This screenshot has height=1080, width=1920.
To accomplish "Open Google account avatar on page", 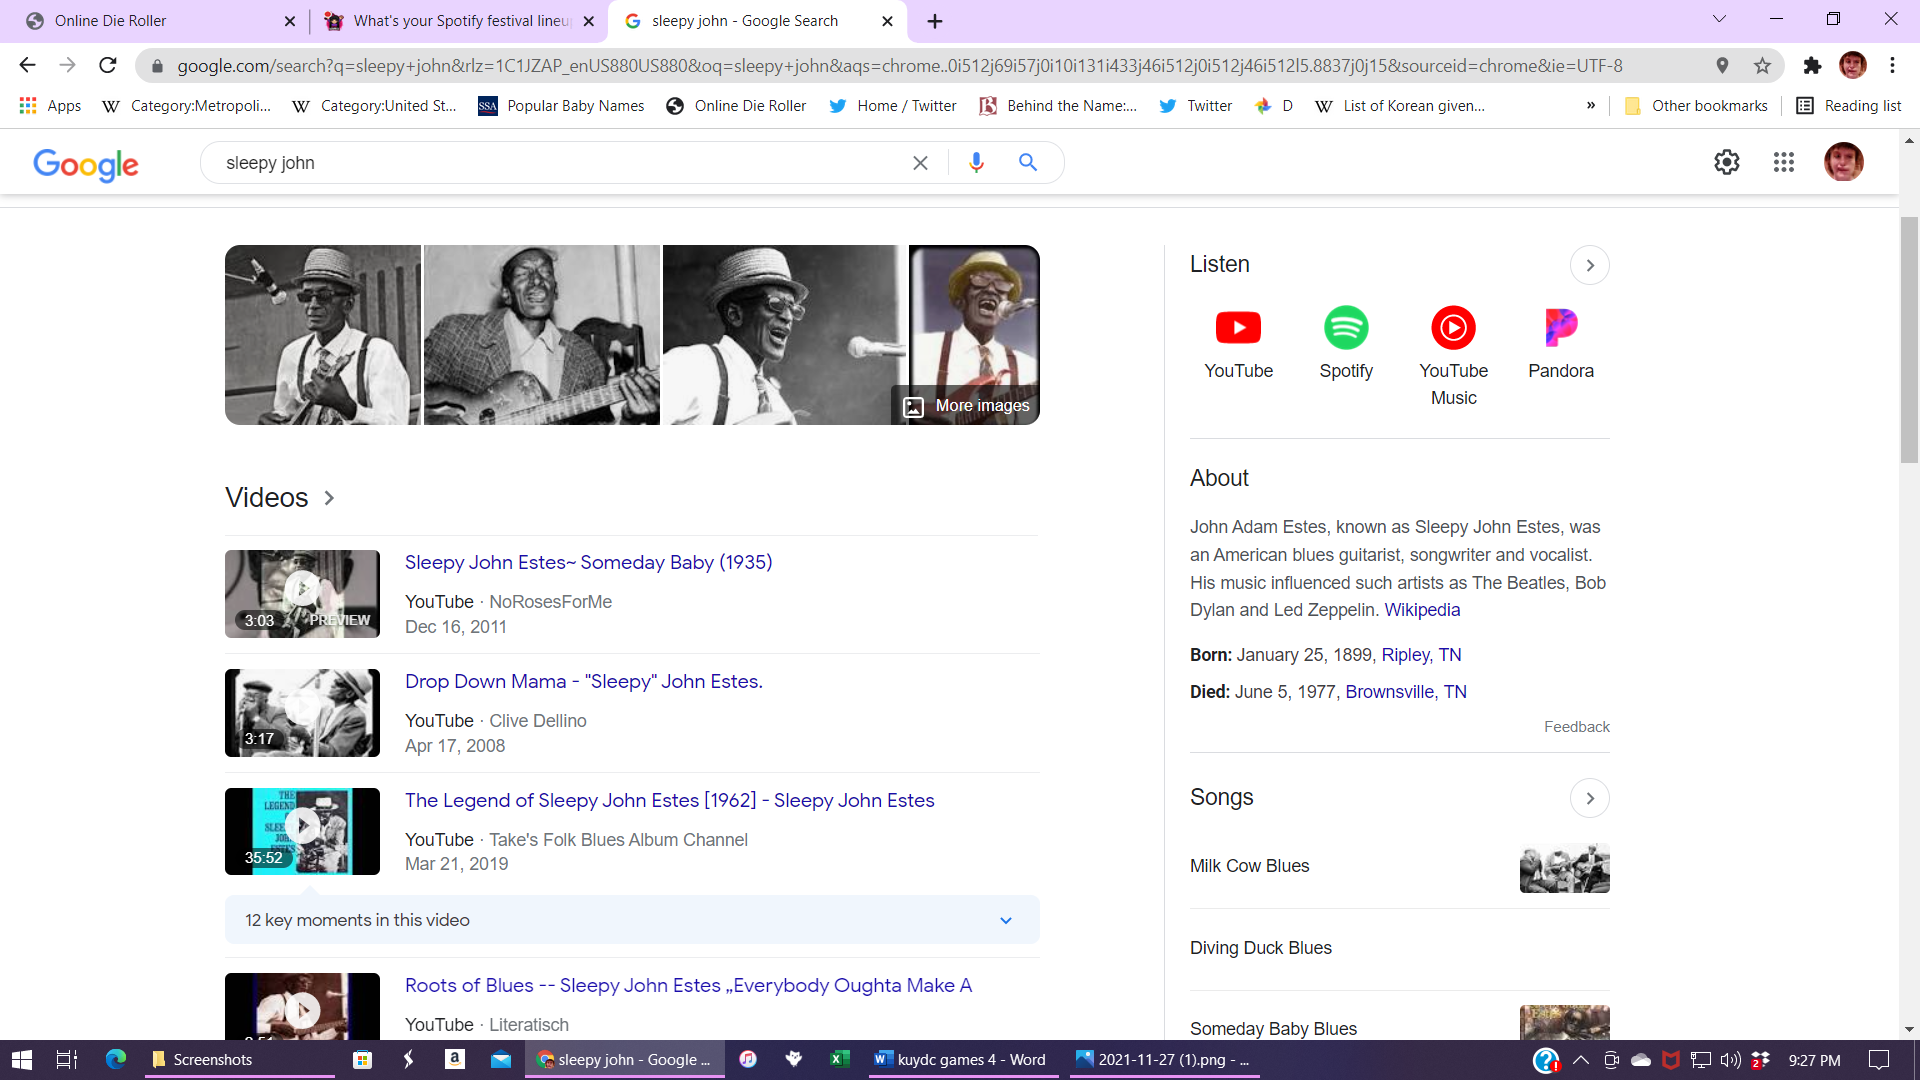I will point(1843,162).
